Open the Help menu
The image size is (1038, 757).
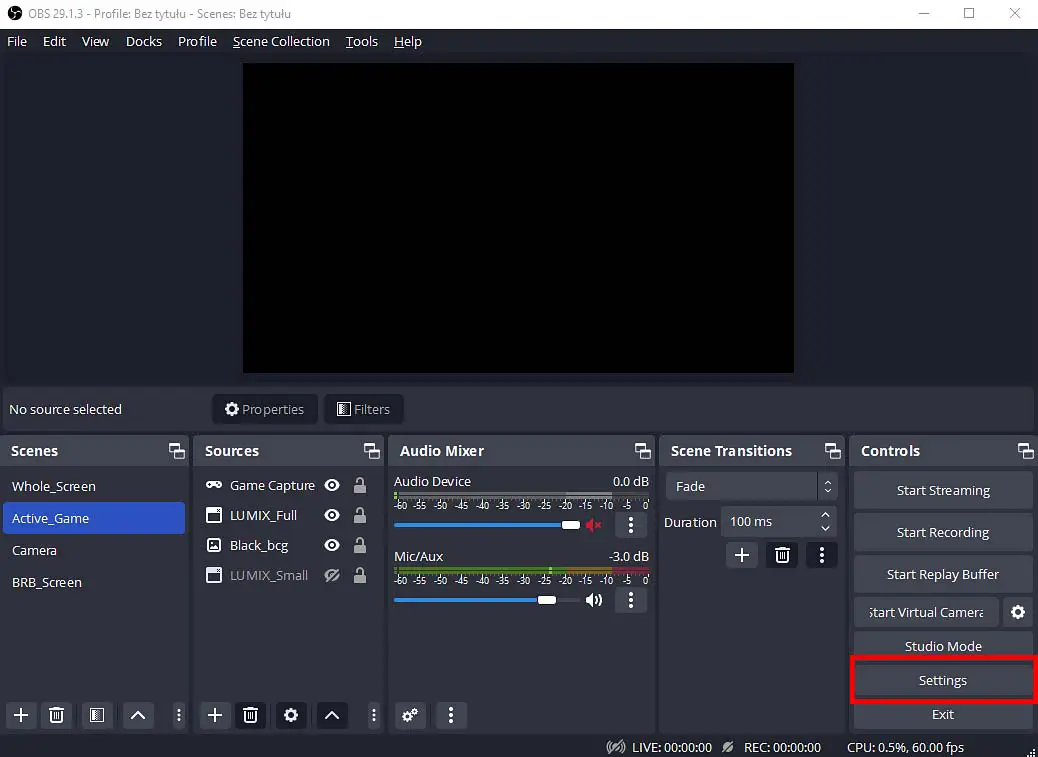(x=408, y=42)
